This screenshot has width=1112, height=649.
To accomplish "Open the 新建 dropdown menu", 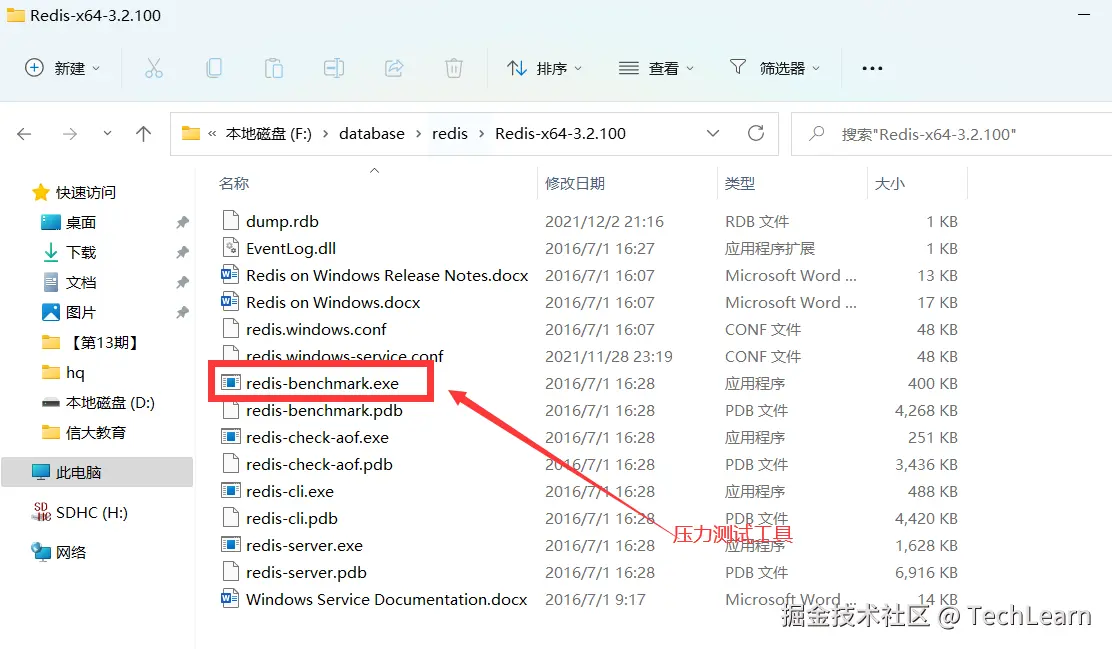I will 62,68.
